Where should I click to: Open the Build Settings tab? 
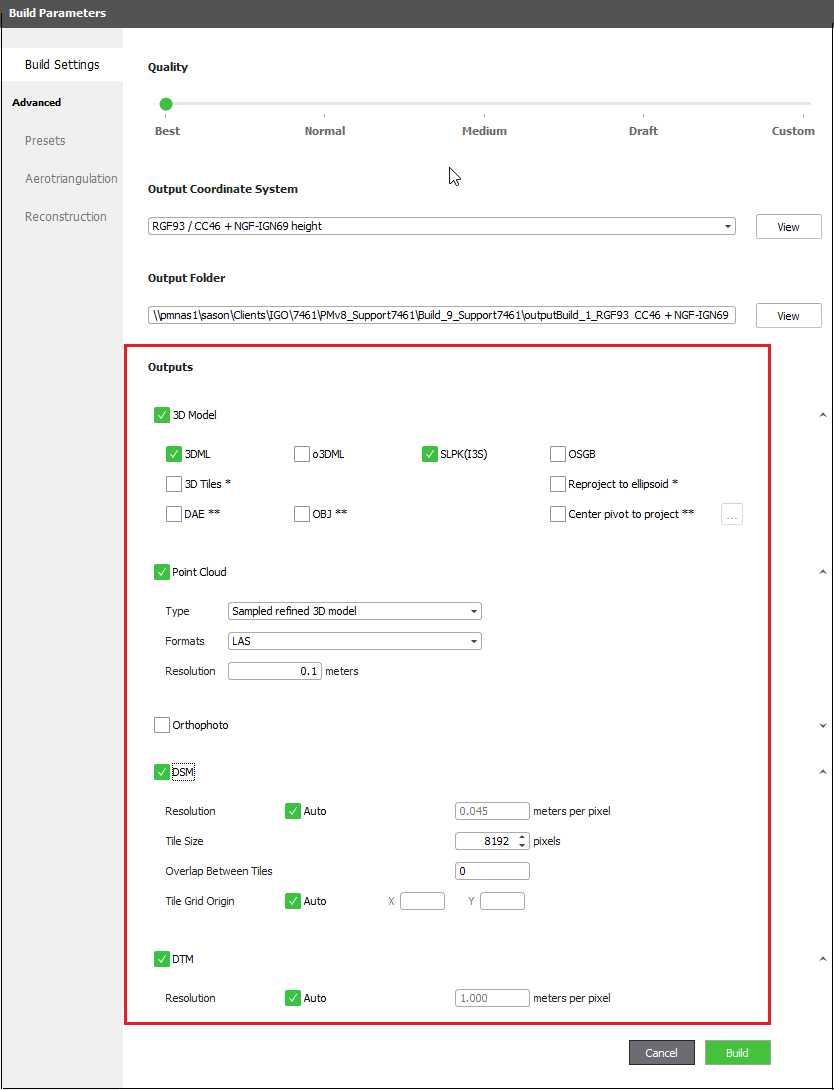(x=62, y=65)
